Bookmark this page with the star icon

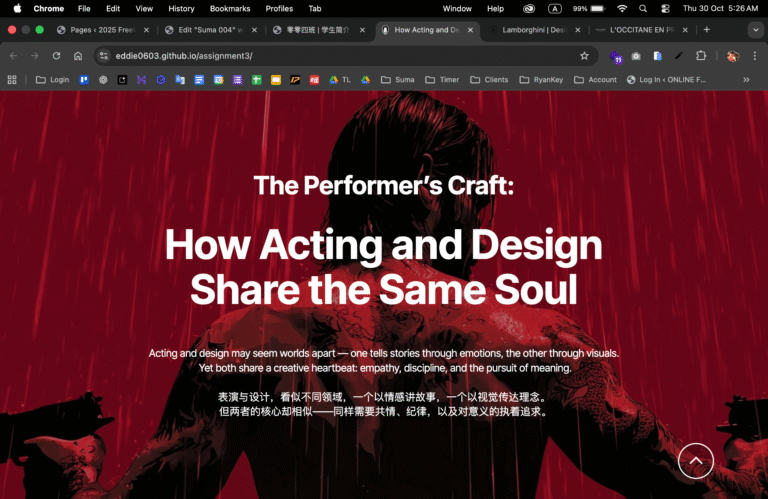[x=583, y=56]
